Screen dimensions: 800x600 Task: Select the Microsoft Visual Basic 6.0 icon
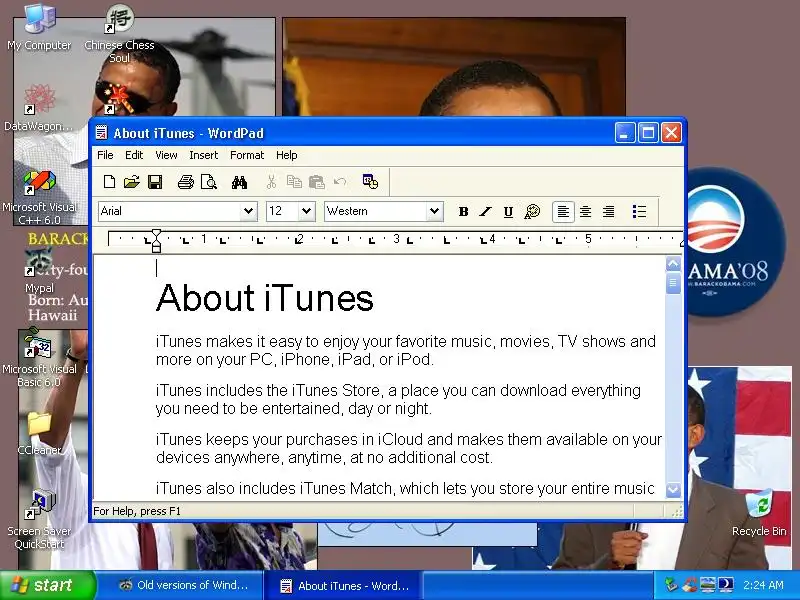(39, 357)
